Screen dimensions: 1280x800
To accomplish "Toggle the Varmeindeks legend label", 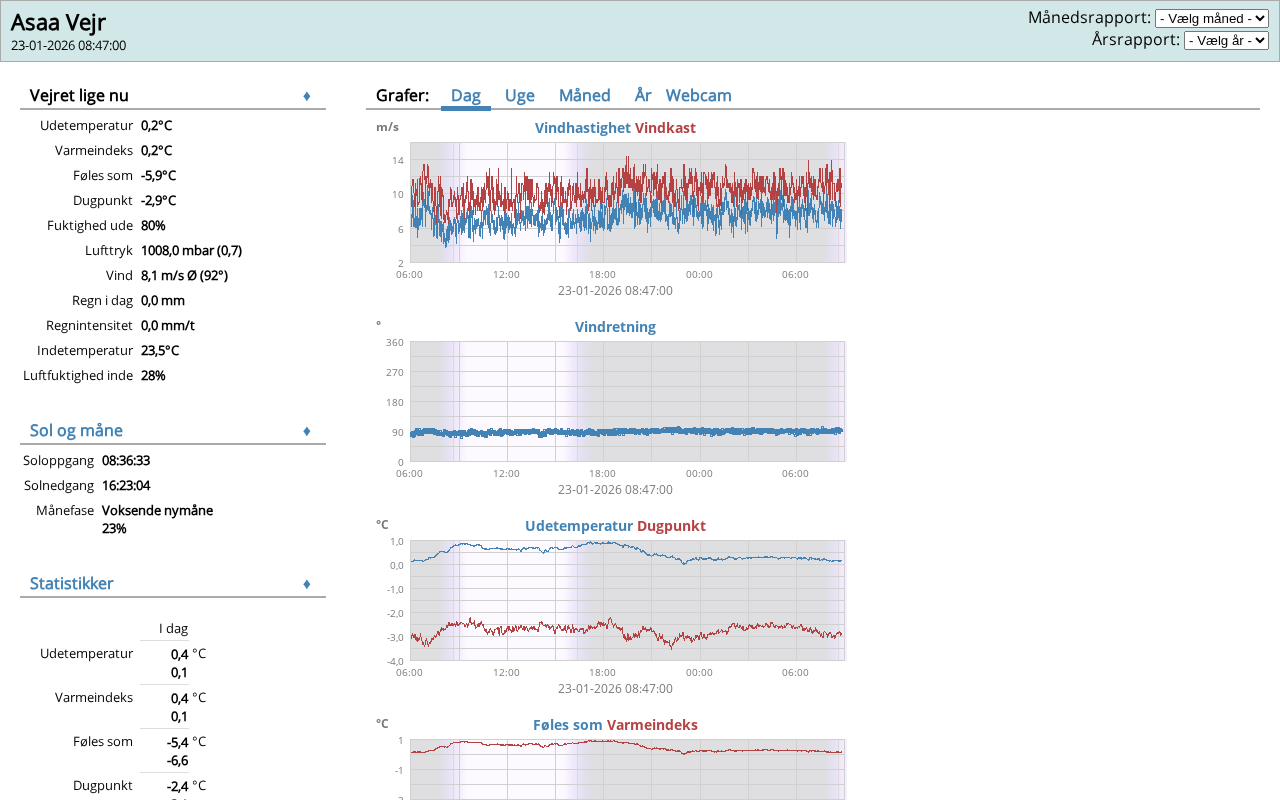I will pyautogui.click(x=652, y=725).
